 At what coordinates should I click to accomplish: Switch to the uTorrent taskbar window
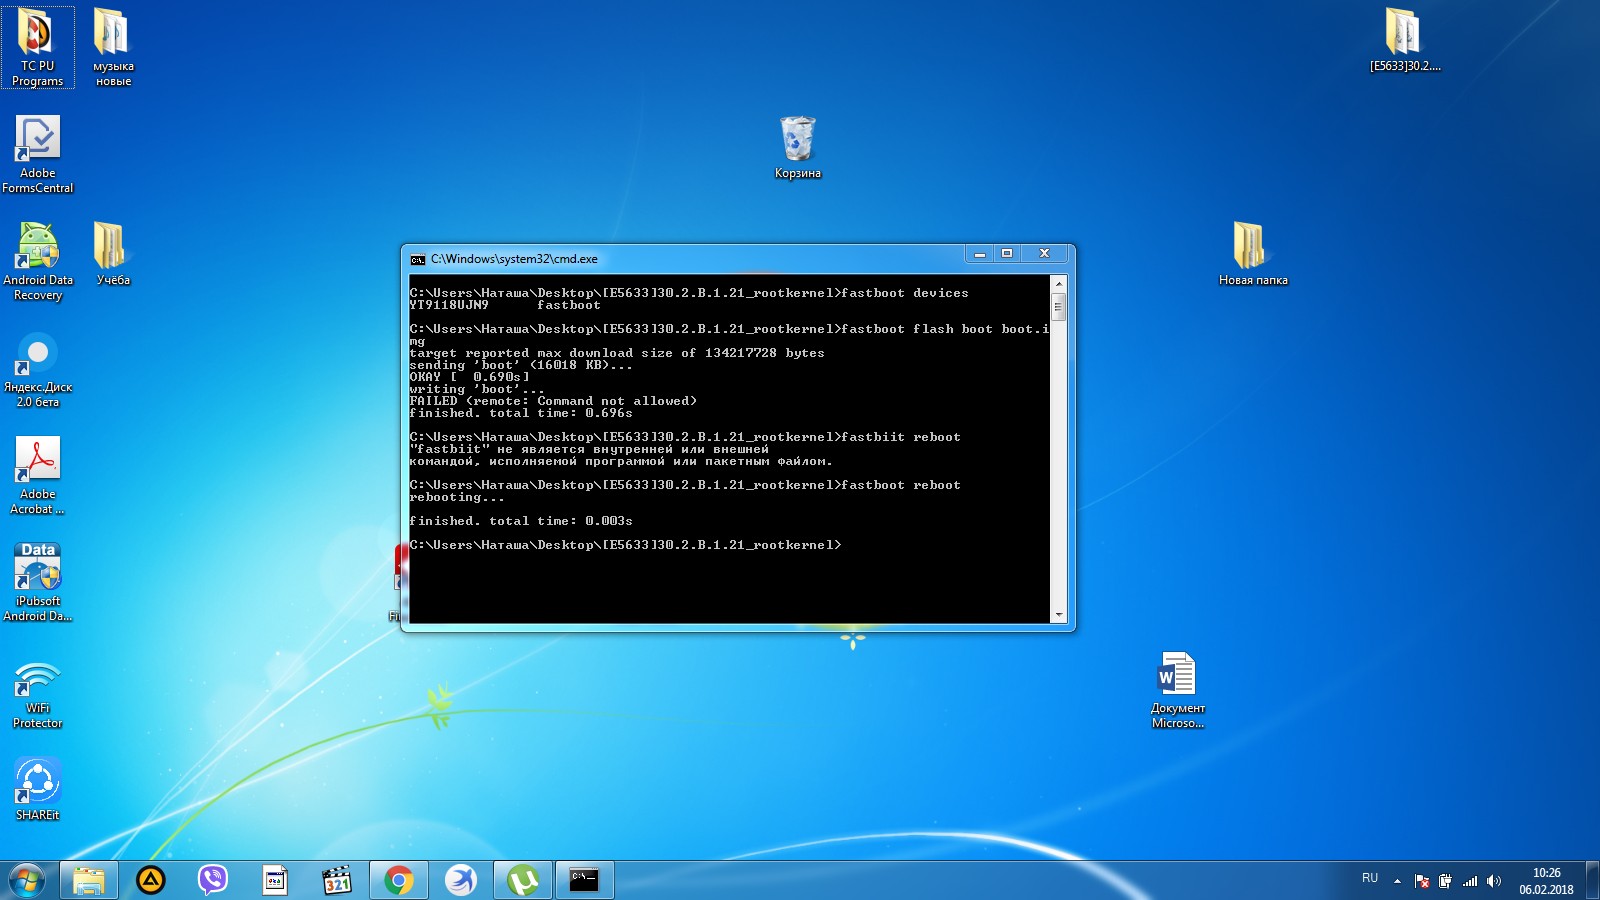pos(522,880)
